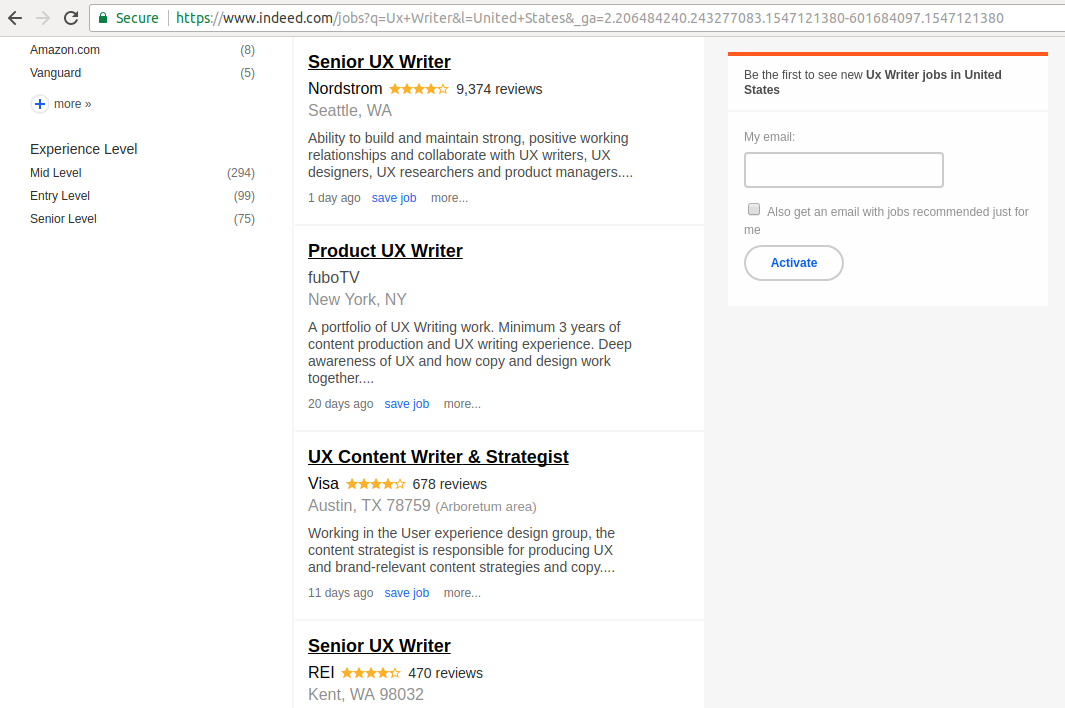
Task: Expand Visa job details via more...
Action: (462, 592)
